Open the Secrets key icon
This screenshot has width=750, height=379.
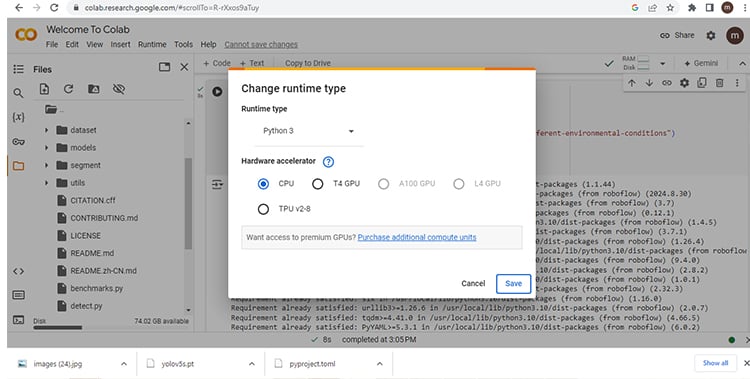pyautogui.click(x=18, y=142)
